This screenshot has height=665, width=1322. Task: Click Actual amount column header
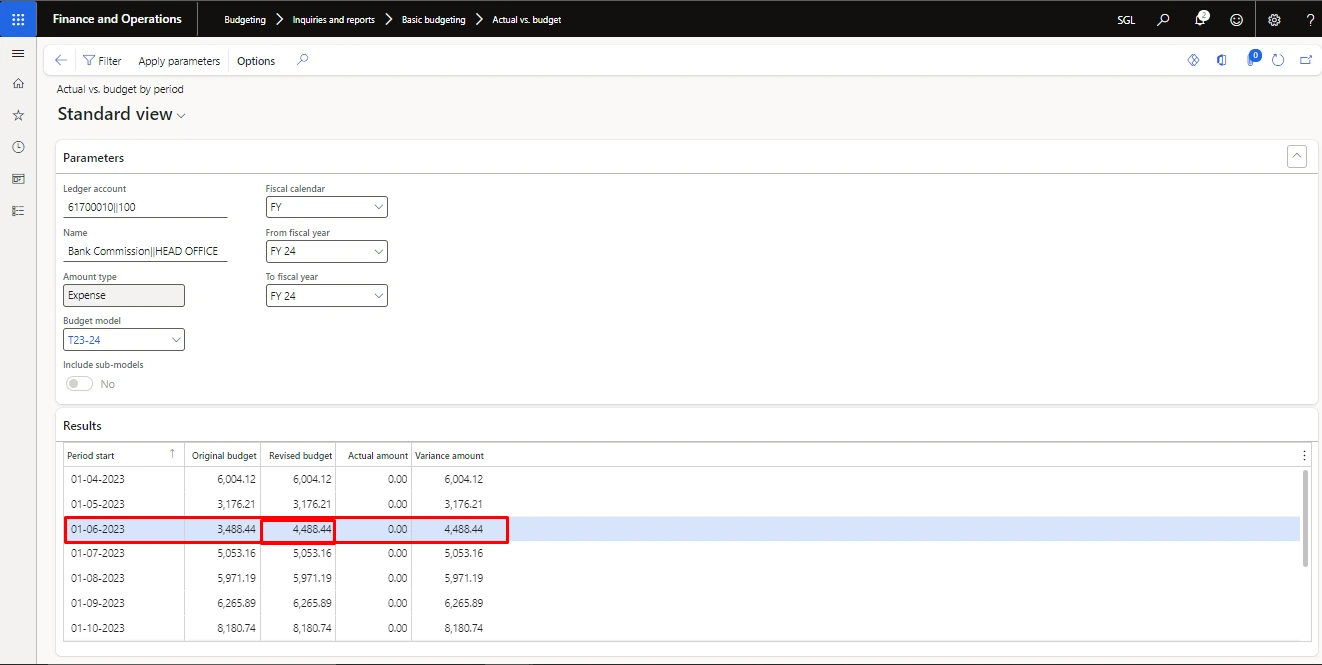tap(374, 455)
